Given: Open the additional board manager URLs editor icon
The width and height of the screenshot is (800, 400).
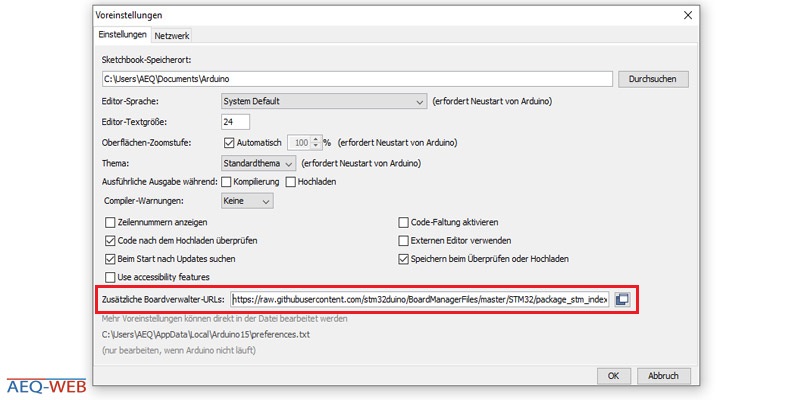Looking at the screenshot, I should click(x=621, y=299).
